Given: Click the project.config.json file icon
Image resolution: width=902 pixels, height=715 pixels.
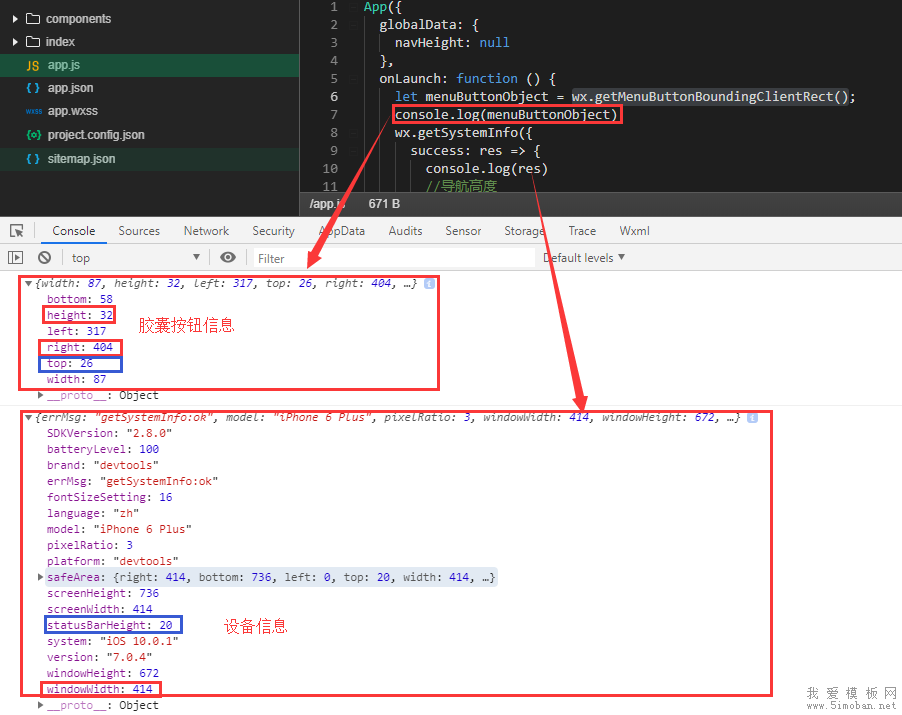Looking at the screenshot, I should point(33,135).
